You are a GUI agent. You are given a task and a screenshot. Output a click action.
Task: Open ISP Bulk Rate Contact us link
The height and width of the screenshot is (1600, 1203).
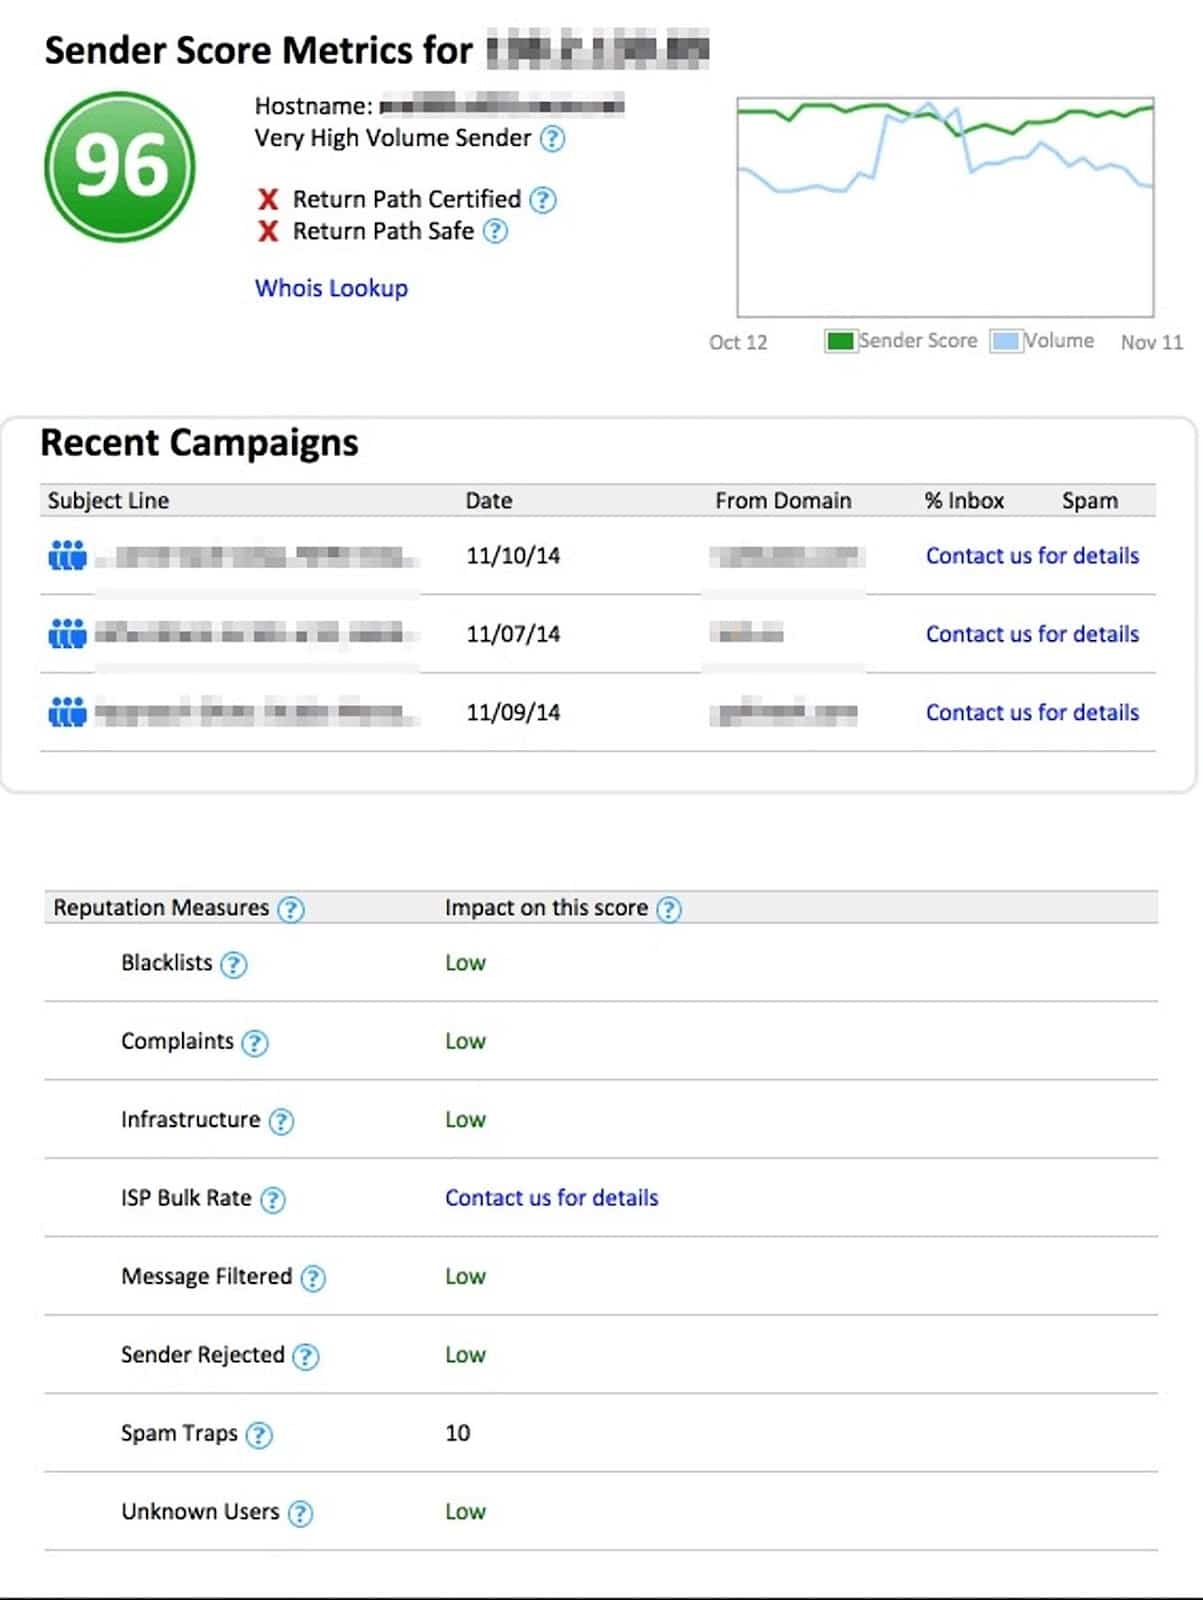tap(551, 1198)
